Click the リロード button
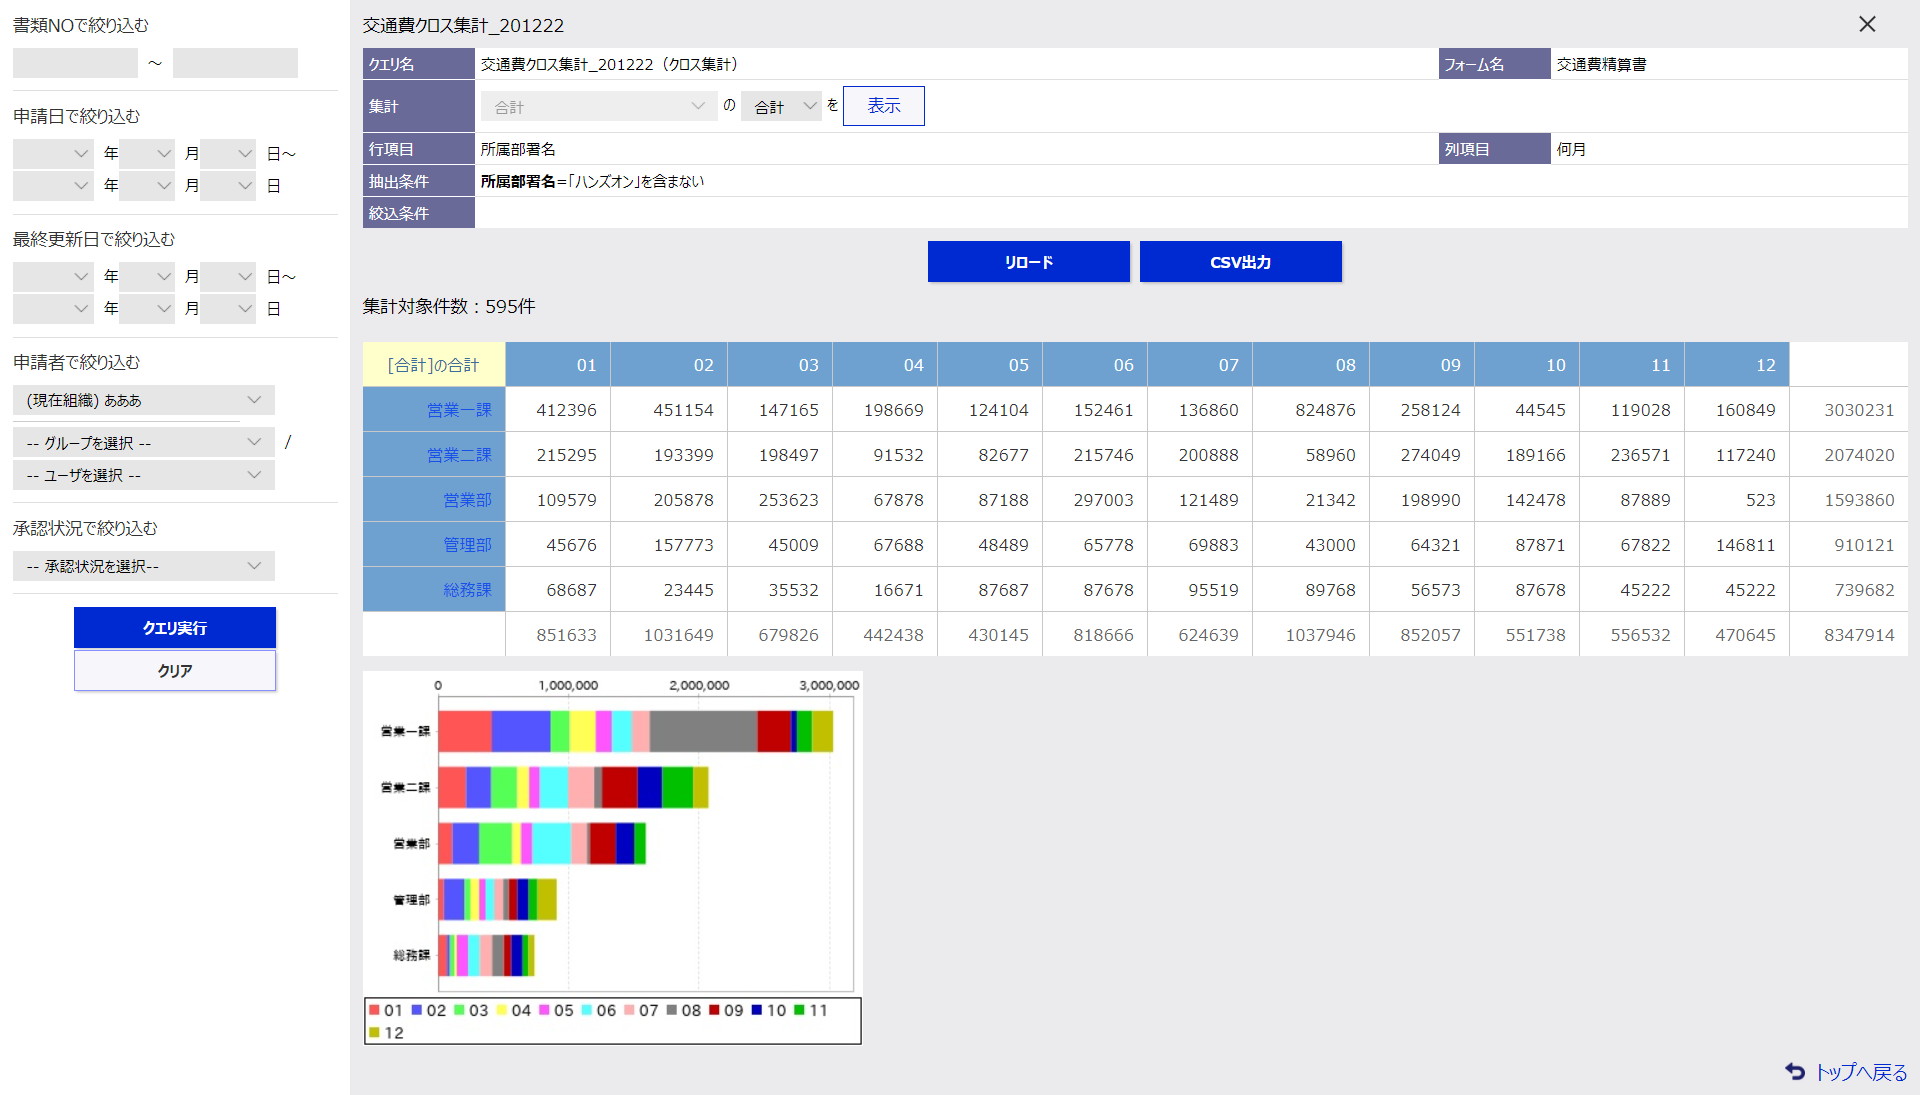Viewport: 1920px width, 1095px height. 1028,262
